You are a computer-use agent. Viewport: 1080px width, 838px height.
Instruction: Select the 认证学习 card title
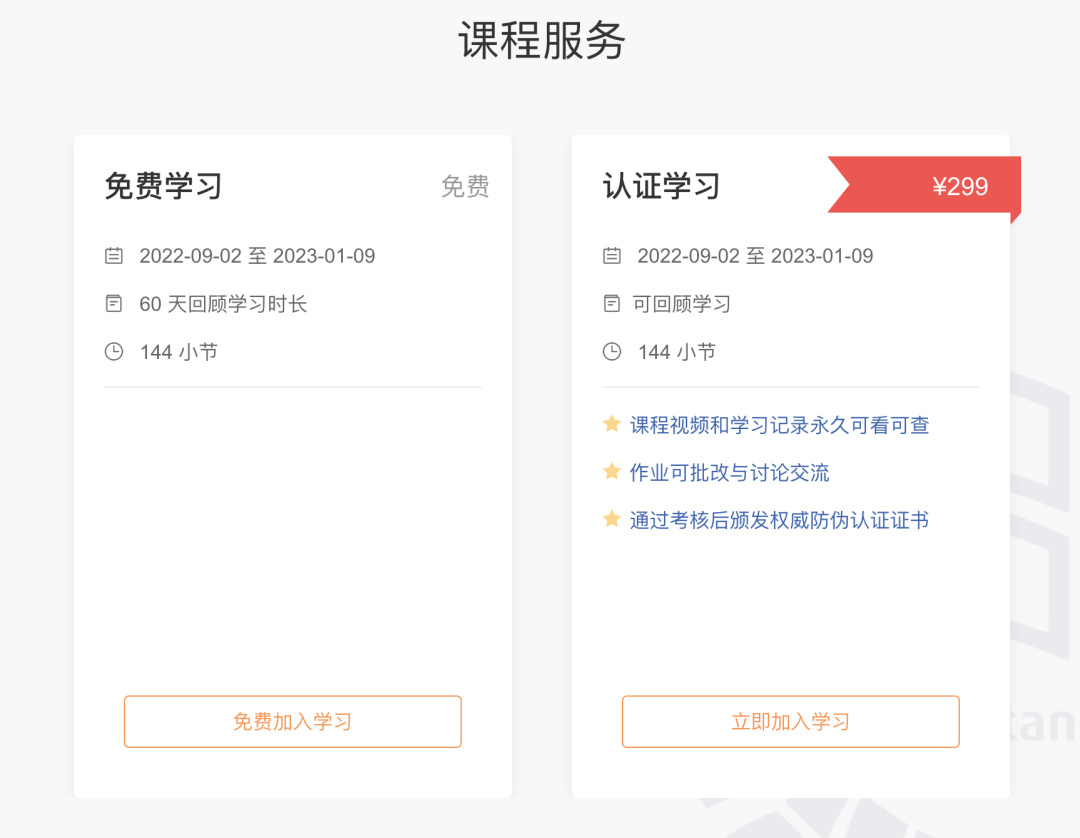pos(661,186)
